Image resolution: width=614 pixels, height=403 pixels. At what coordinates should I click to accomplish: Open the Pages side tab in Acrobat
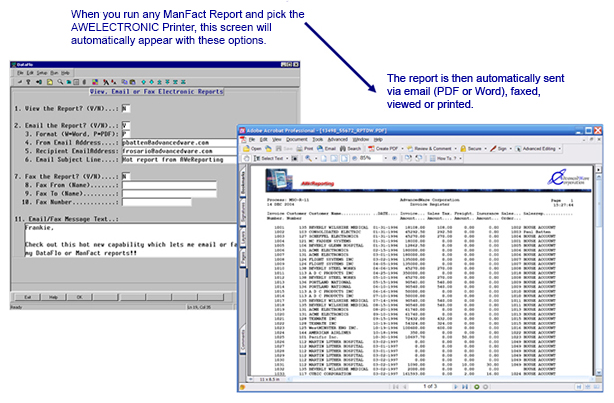coord(243,258)
